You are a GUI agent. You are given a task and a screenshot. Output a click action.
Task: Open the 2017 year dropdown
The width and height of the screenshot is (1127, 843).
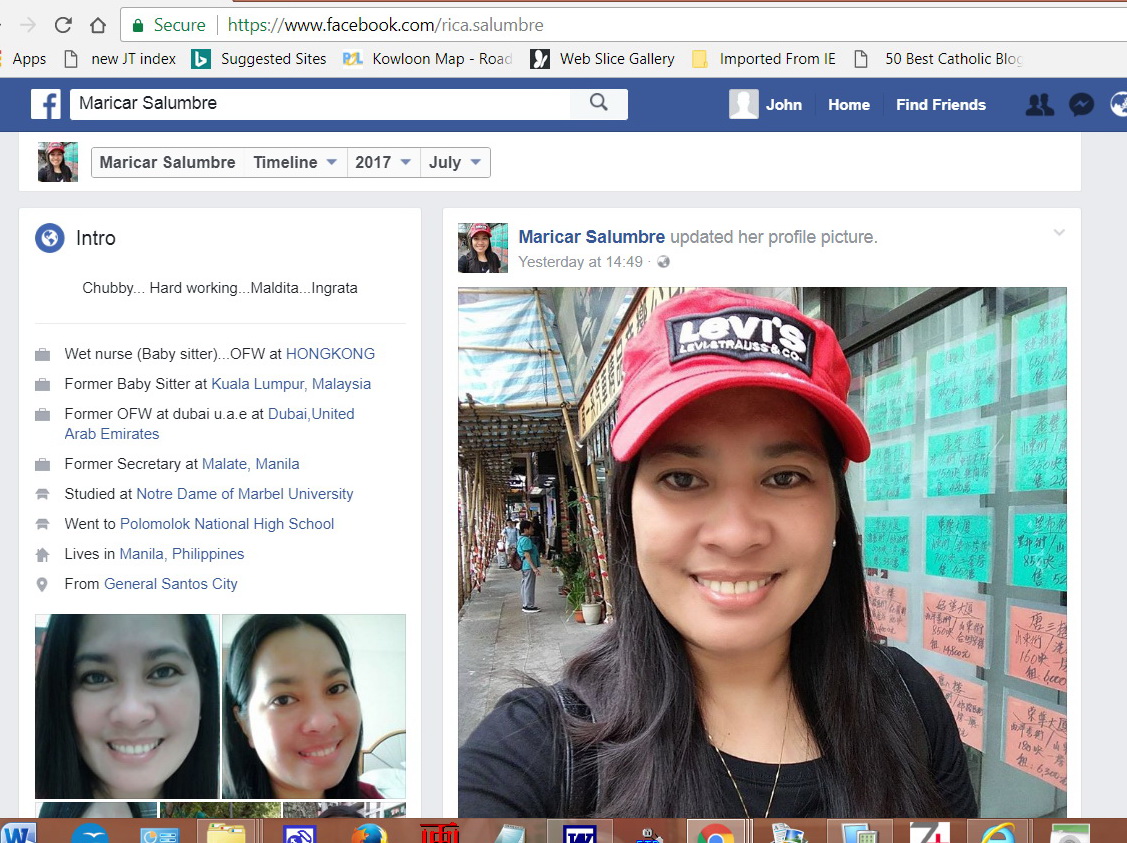pos(383,162)
